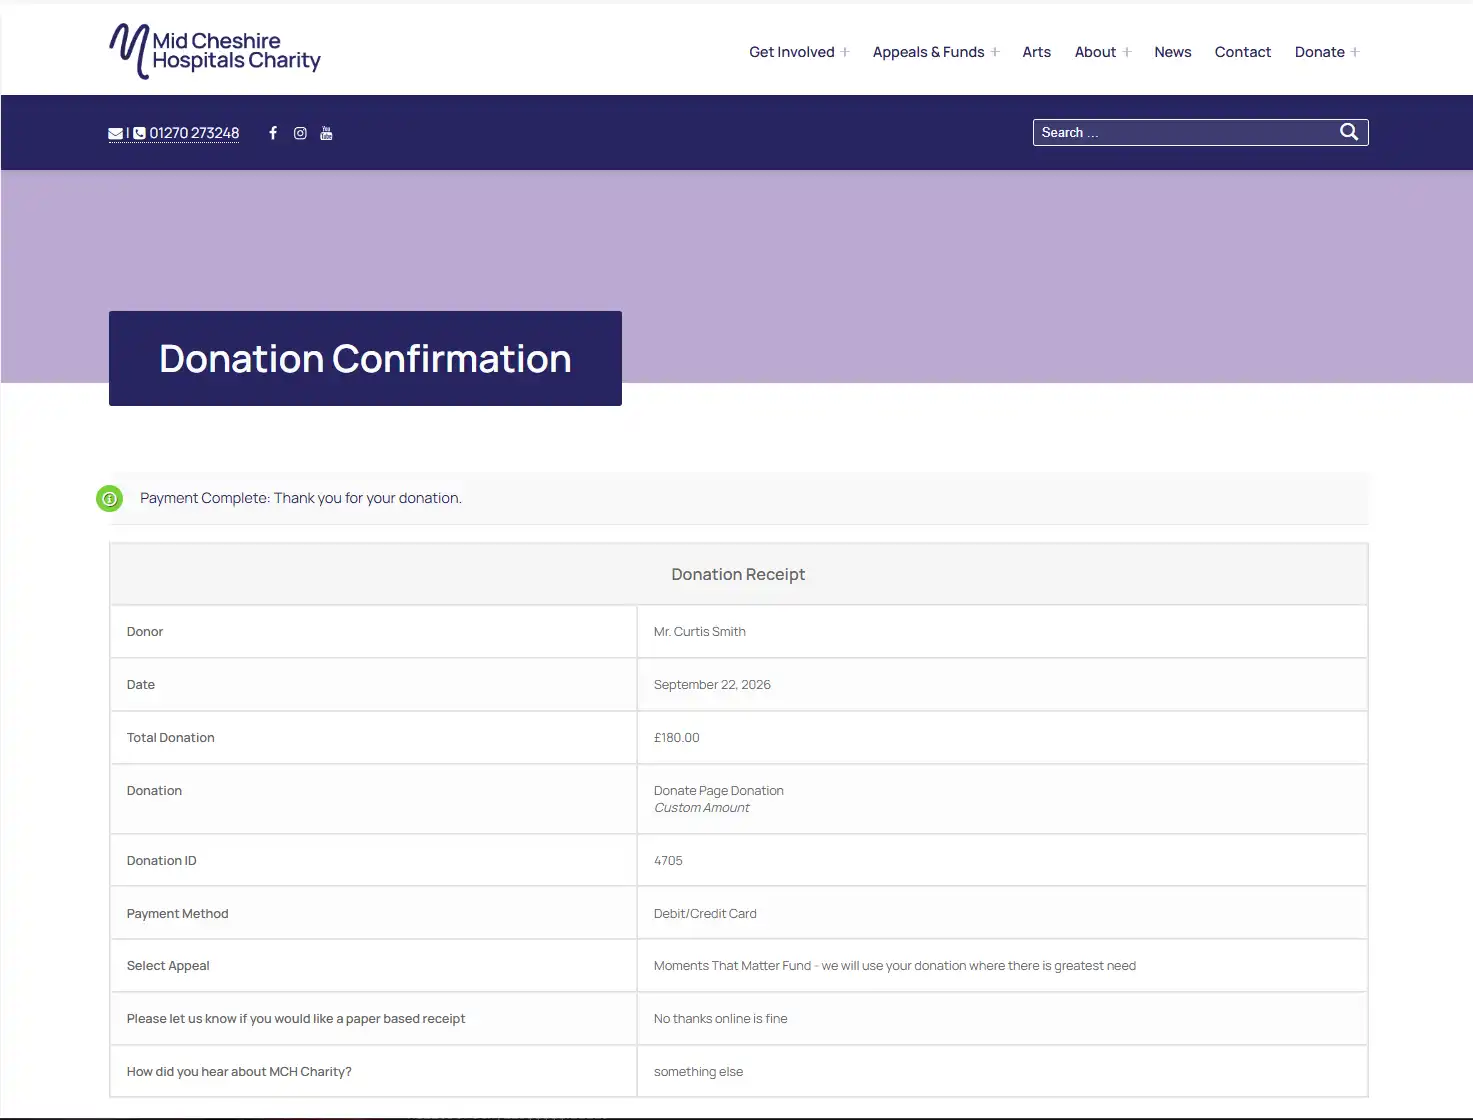
Task: Select the 'No thanks online is fine' value
Action: point(721,1019)
